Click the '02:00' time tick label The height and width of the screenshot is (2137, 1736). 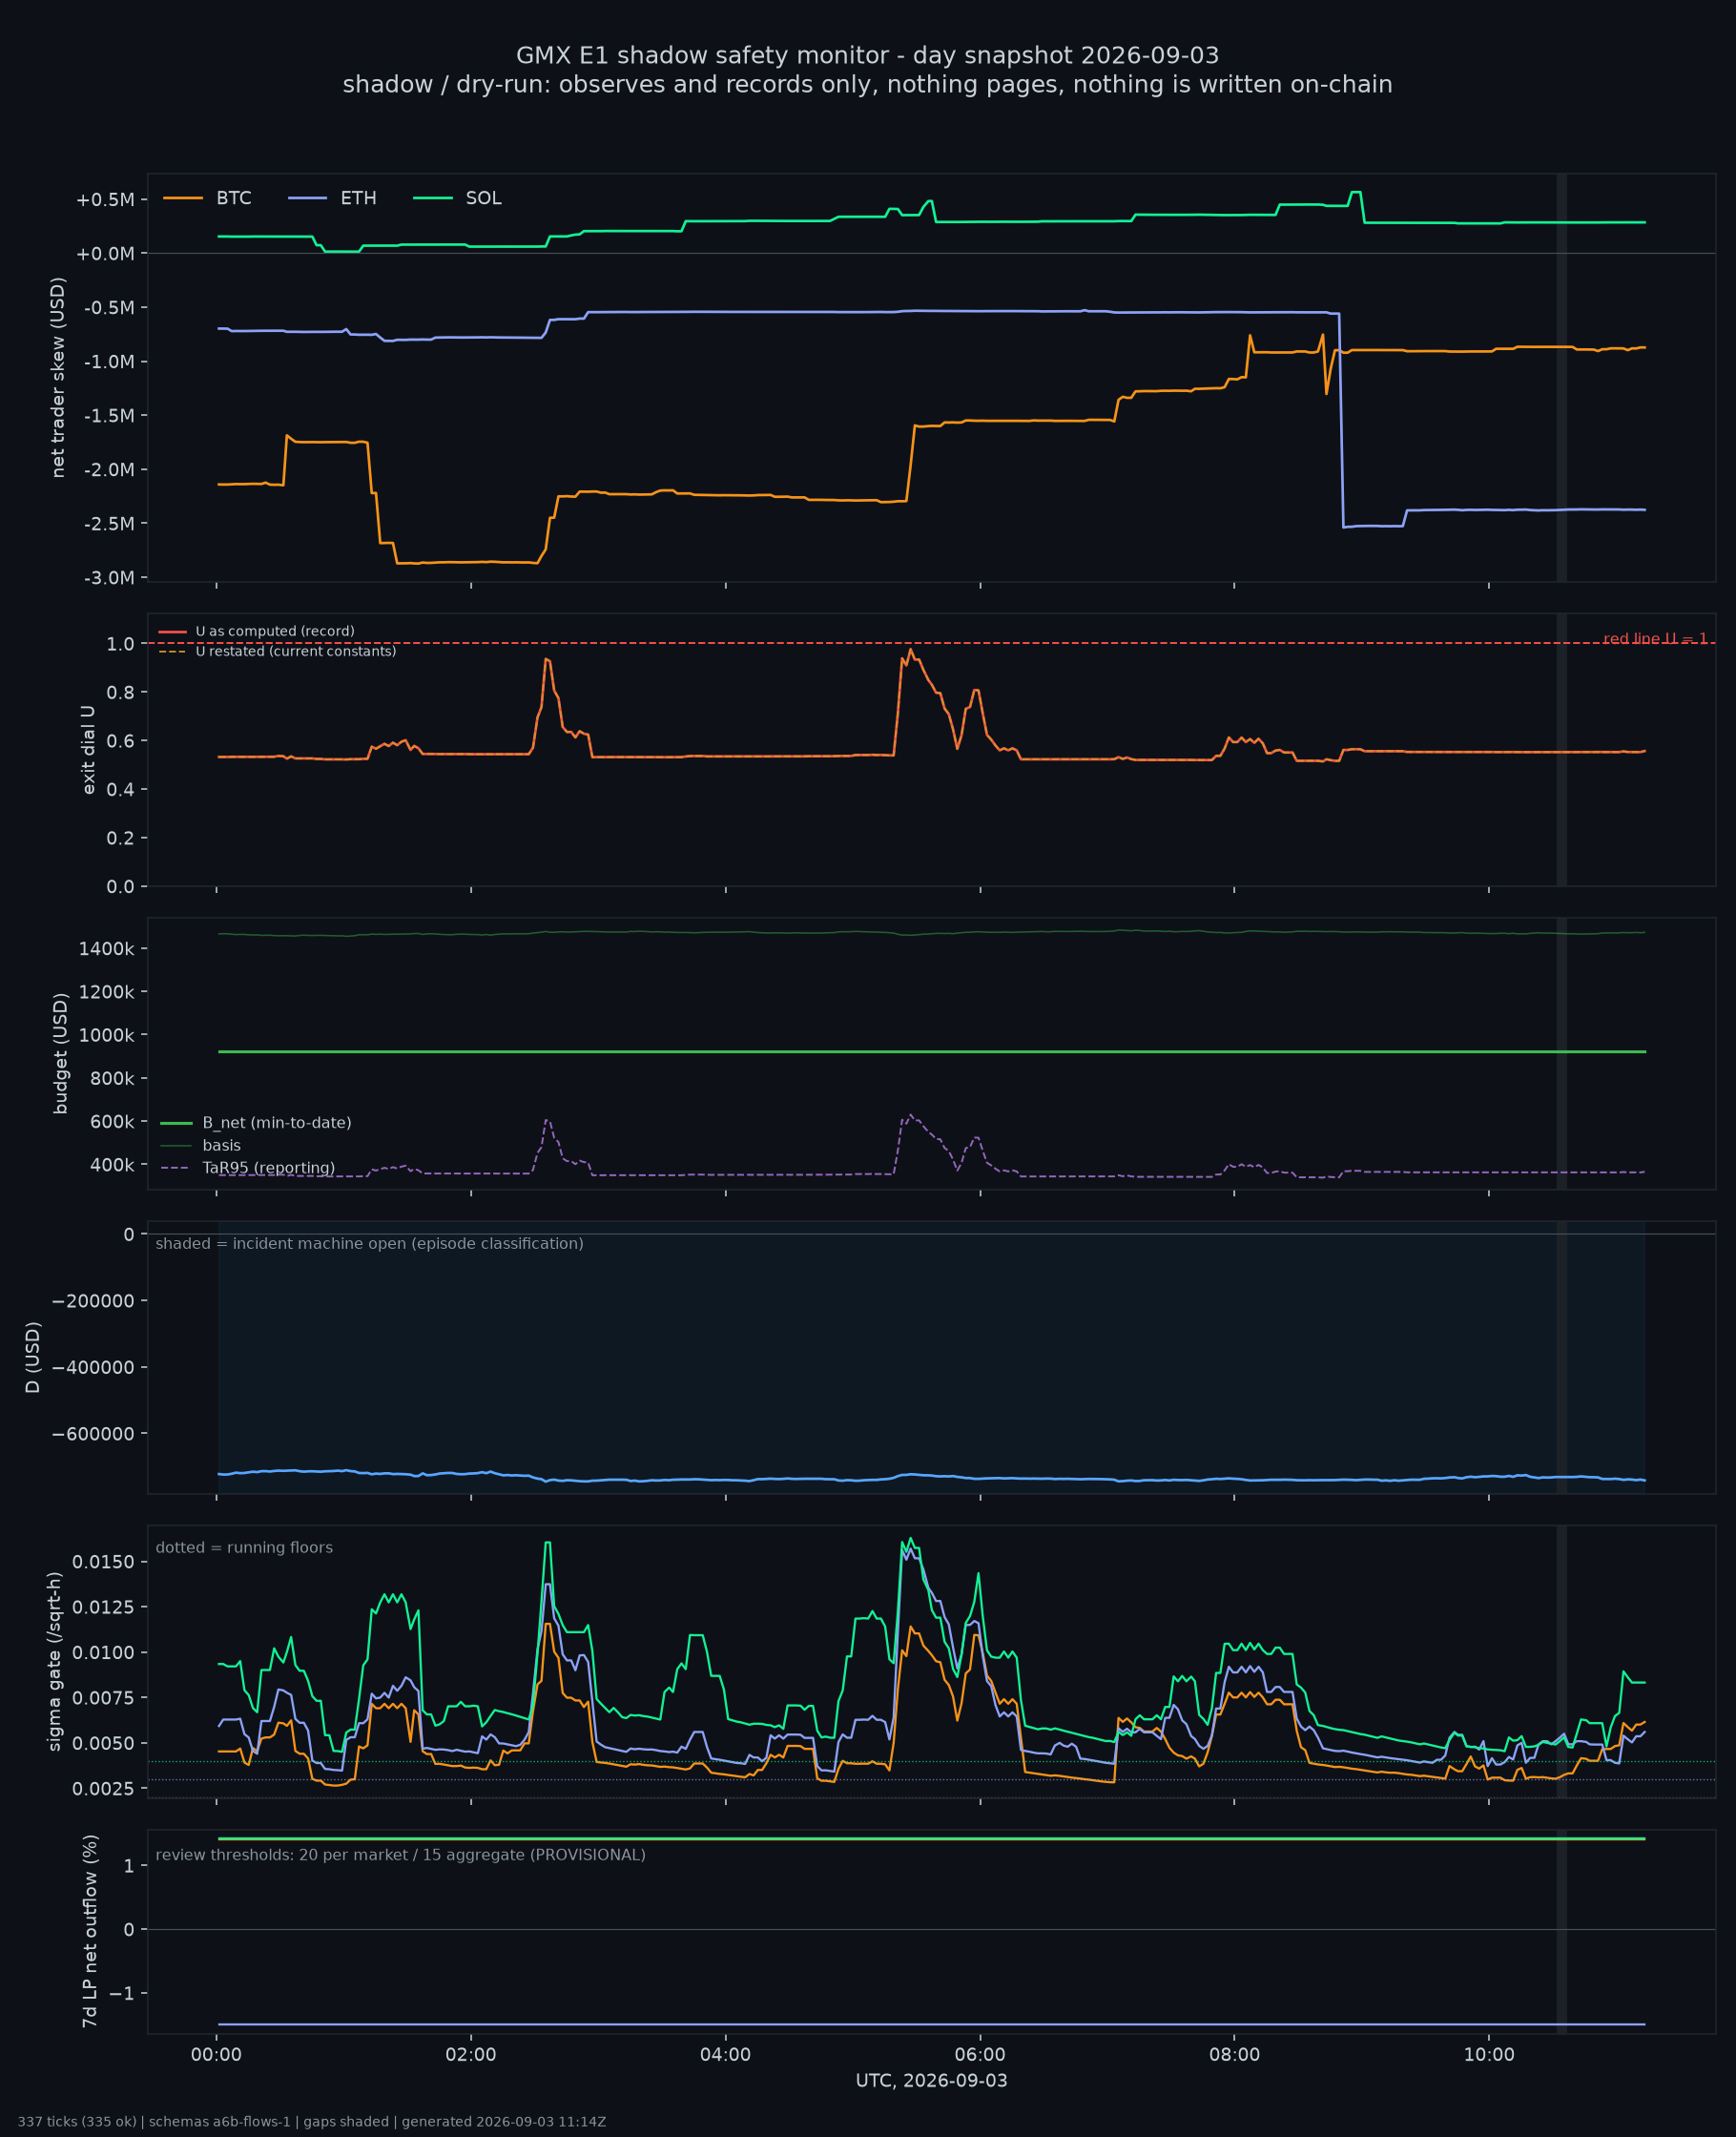click(x=471, y=2056)
